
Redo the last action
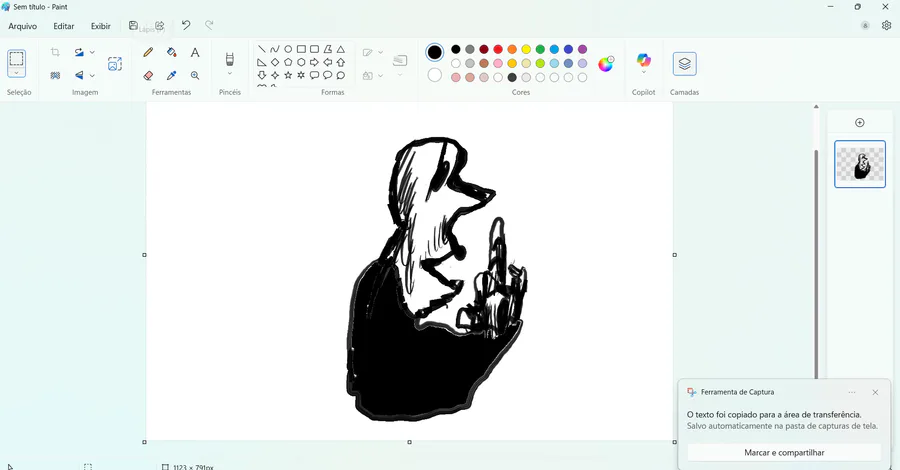210,25
